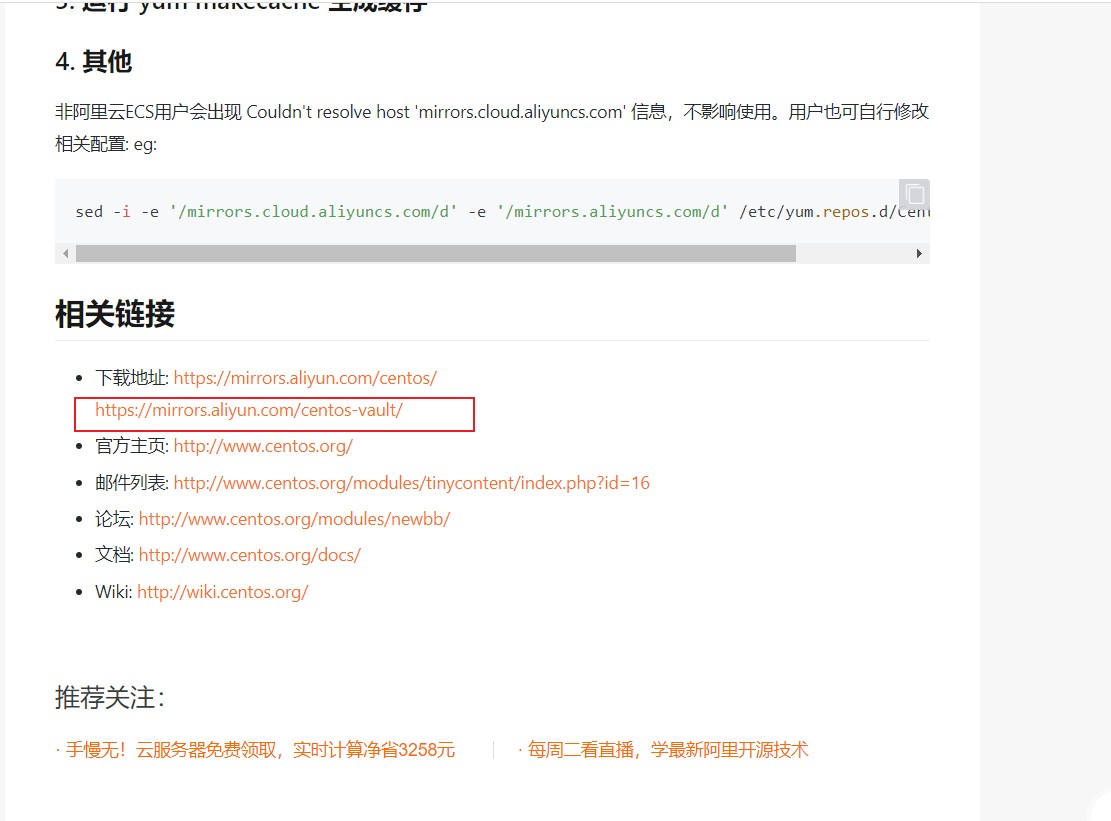Visit the CentOS official homepage link
The width and height of the screenshot is (1111, 821).
pos(263,446)
